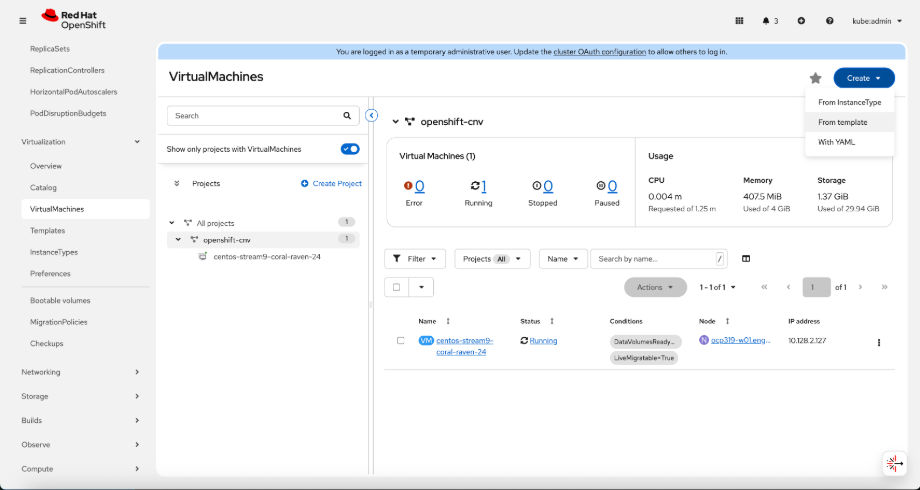Viewport: 920px width, 490px height.
Task: Click the manage columns icon
Action: tap(746, 259)
